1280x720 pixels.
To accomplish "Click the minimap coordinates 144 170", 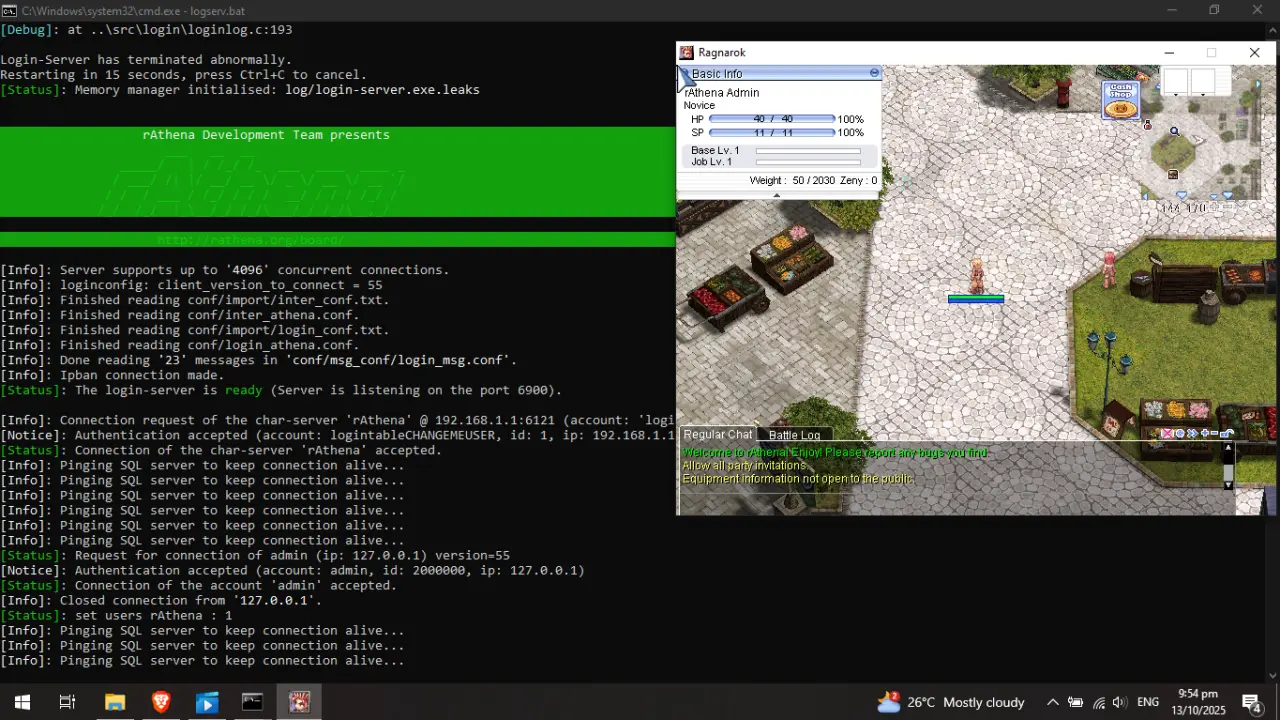I will point(1183,208).
